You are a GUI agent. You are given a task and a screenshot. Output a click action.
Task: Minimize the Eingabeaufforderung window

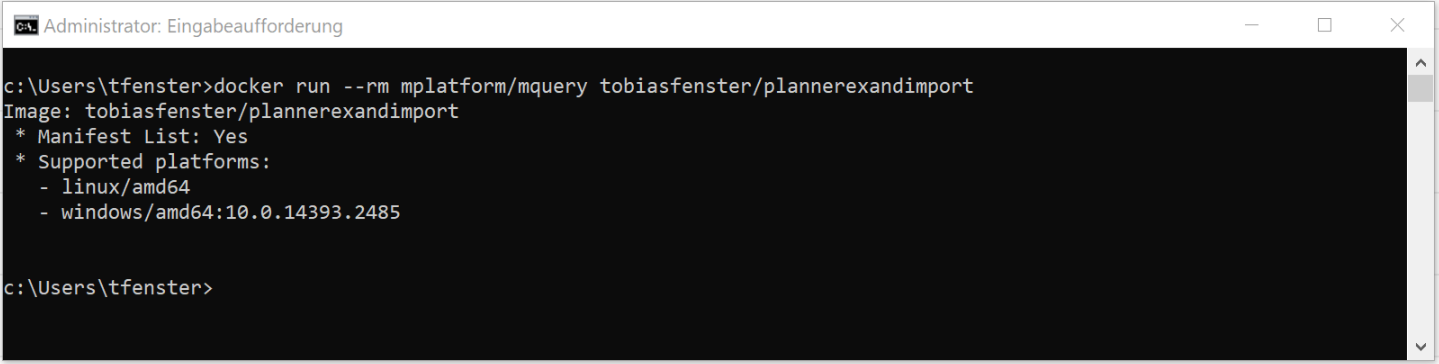tap(1252, 26)
